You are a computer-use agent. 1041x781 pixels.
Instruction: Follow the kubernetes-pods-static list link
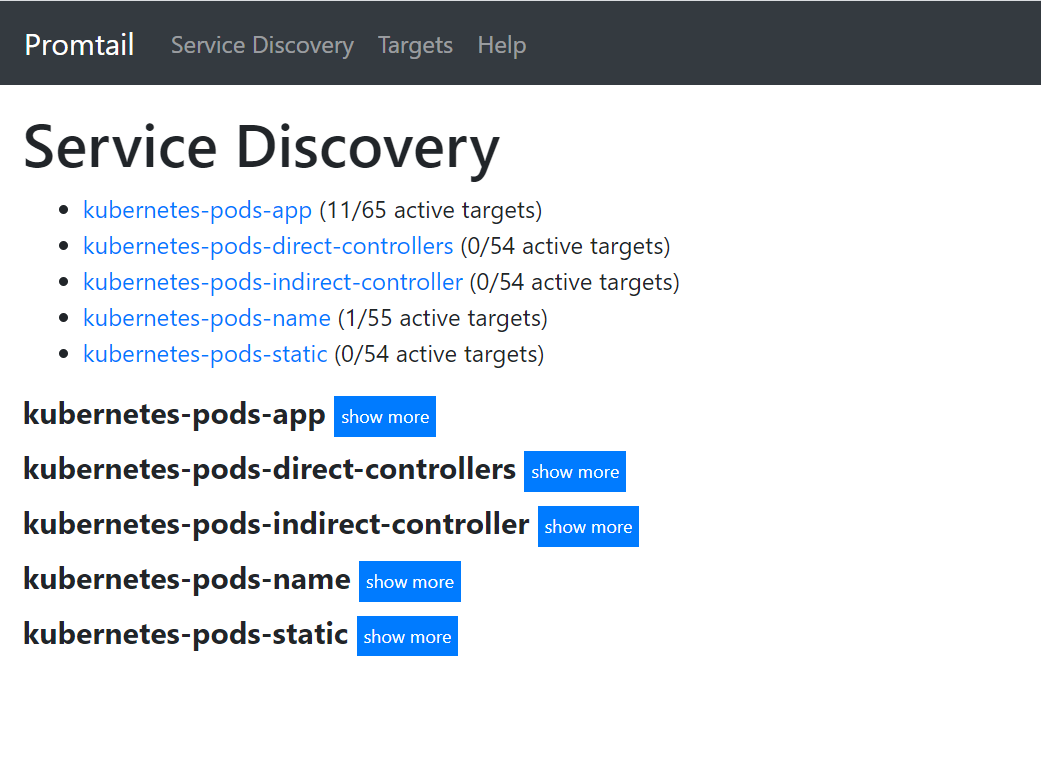tap(205, 354)
